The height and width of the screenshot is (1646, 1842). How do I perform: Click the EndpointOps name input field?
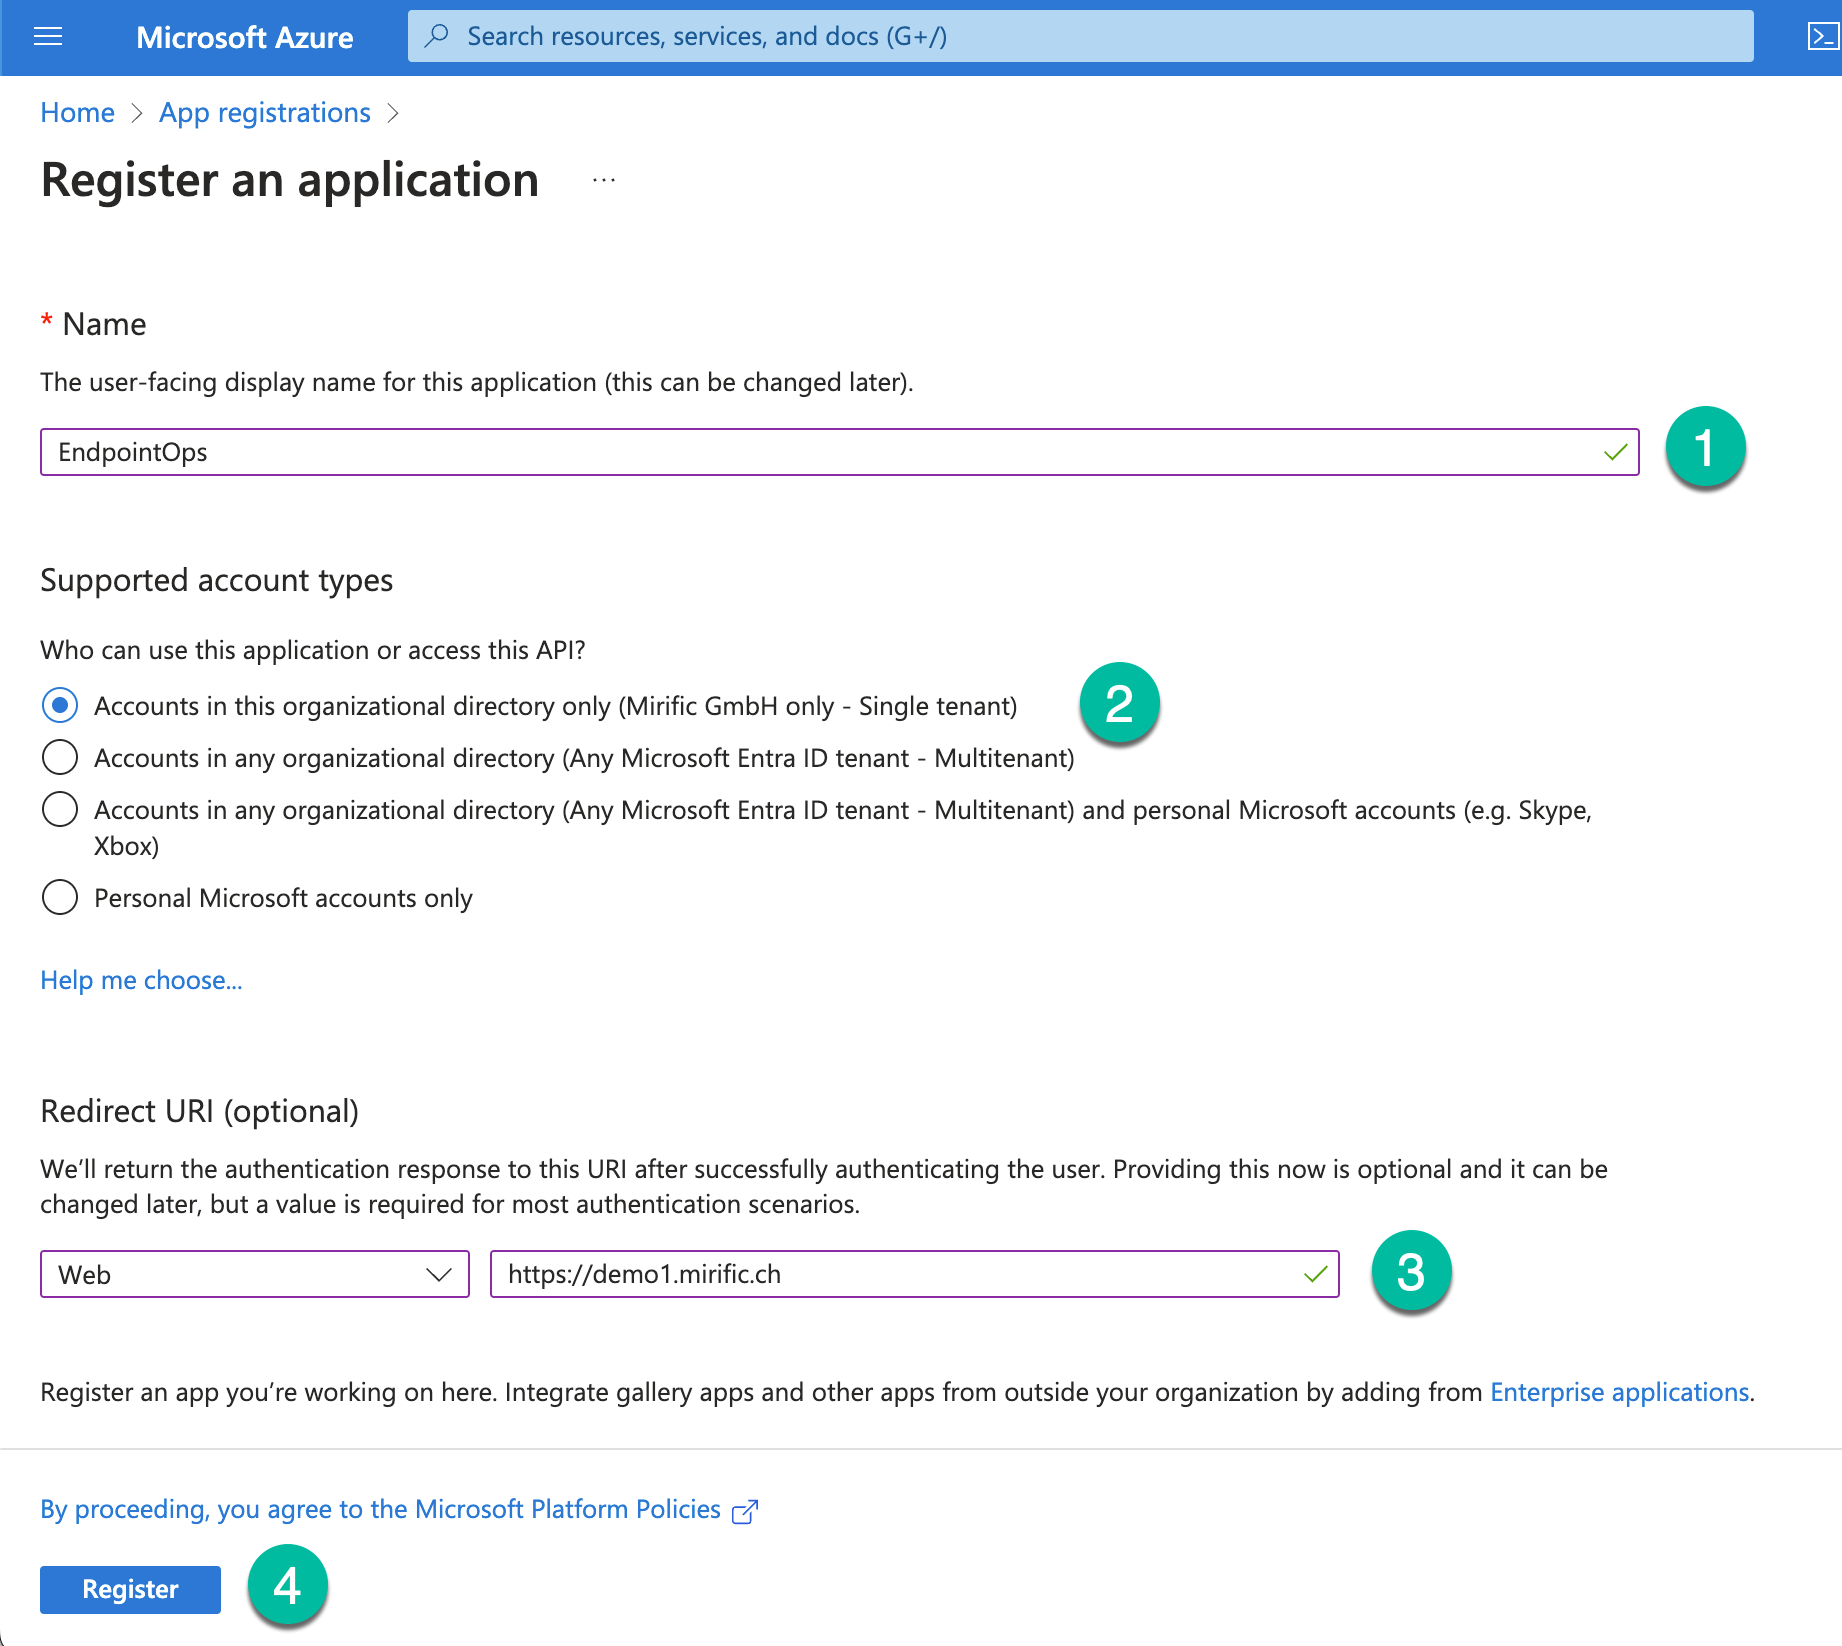coord(820,452)
